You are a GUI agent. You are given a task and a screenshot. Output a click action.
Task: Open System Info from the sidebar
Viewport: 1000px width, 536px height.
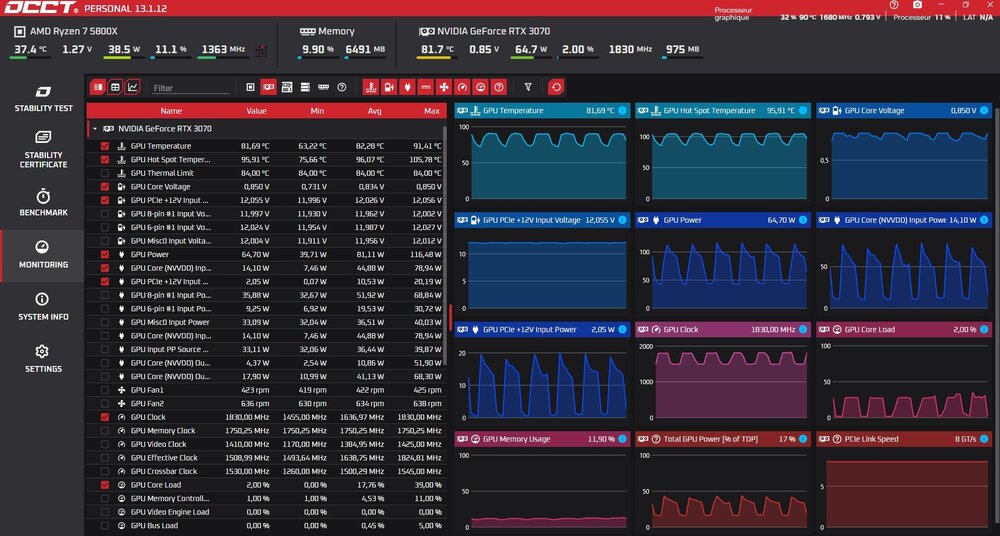[42, 306]
